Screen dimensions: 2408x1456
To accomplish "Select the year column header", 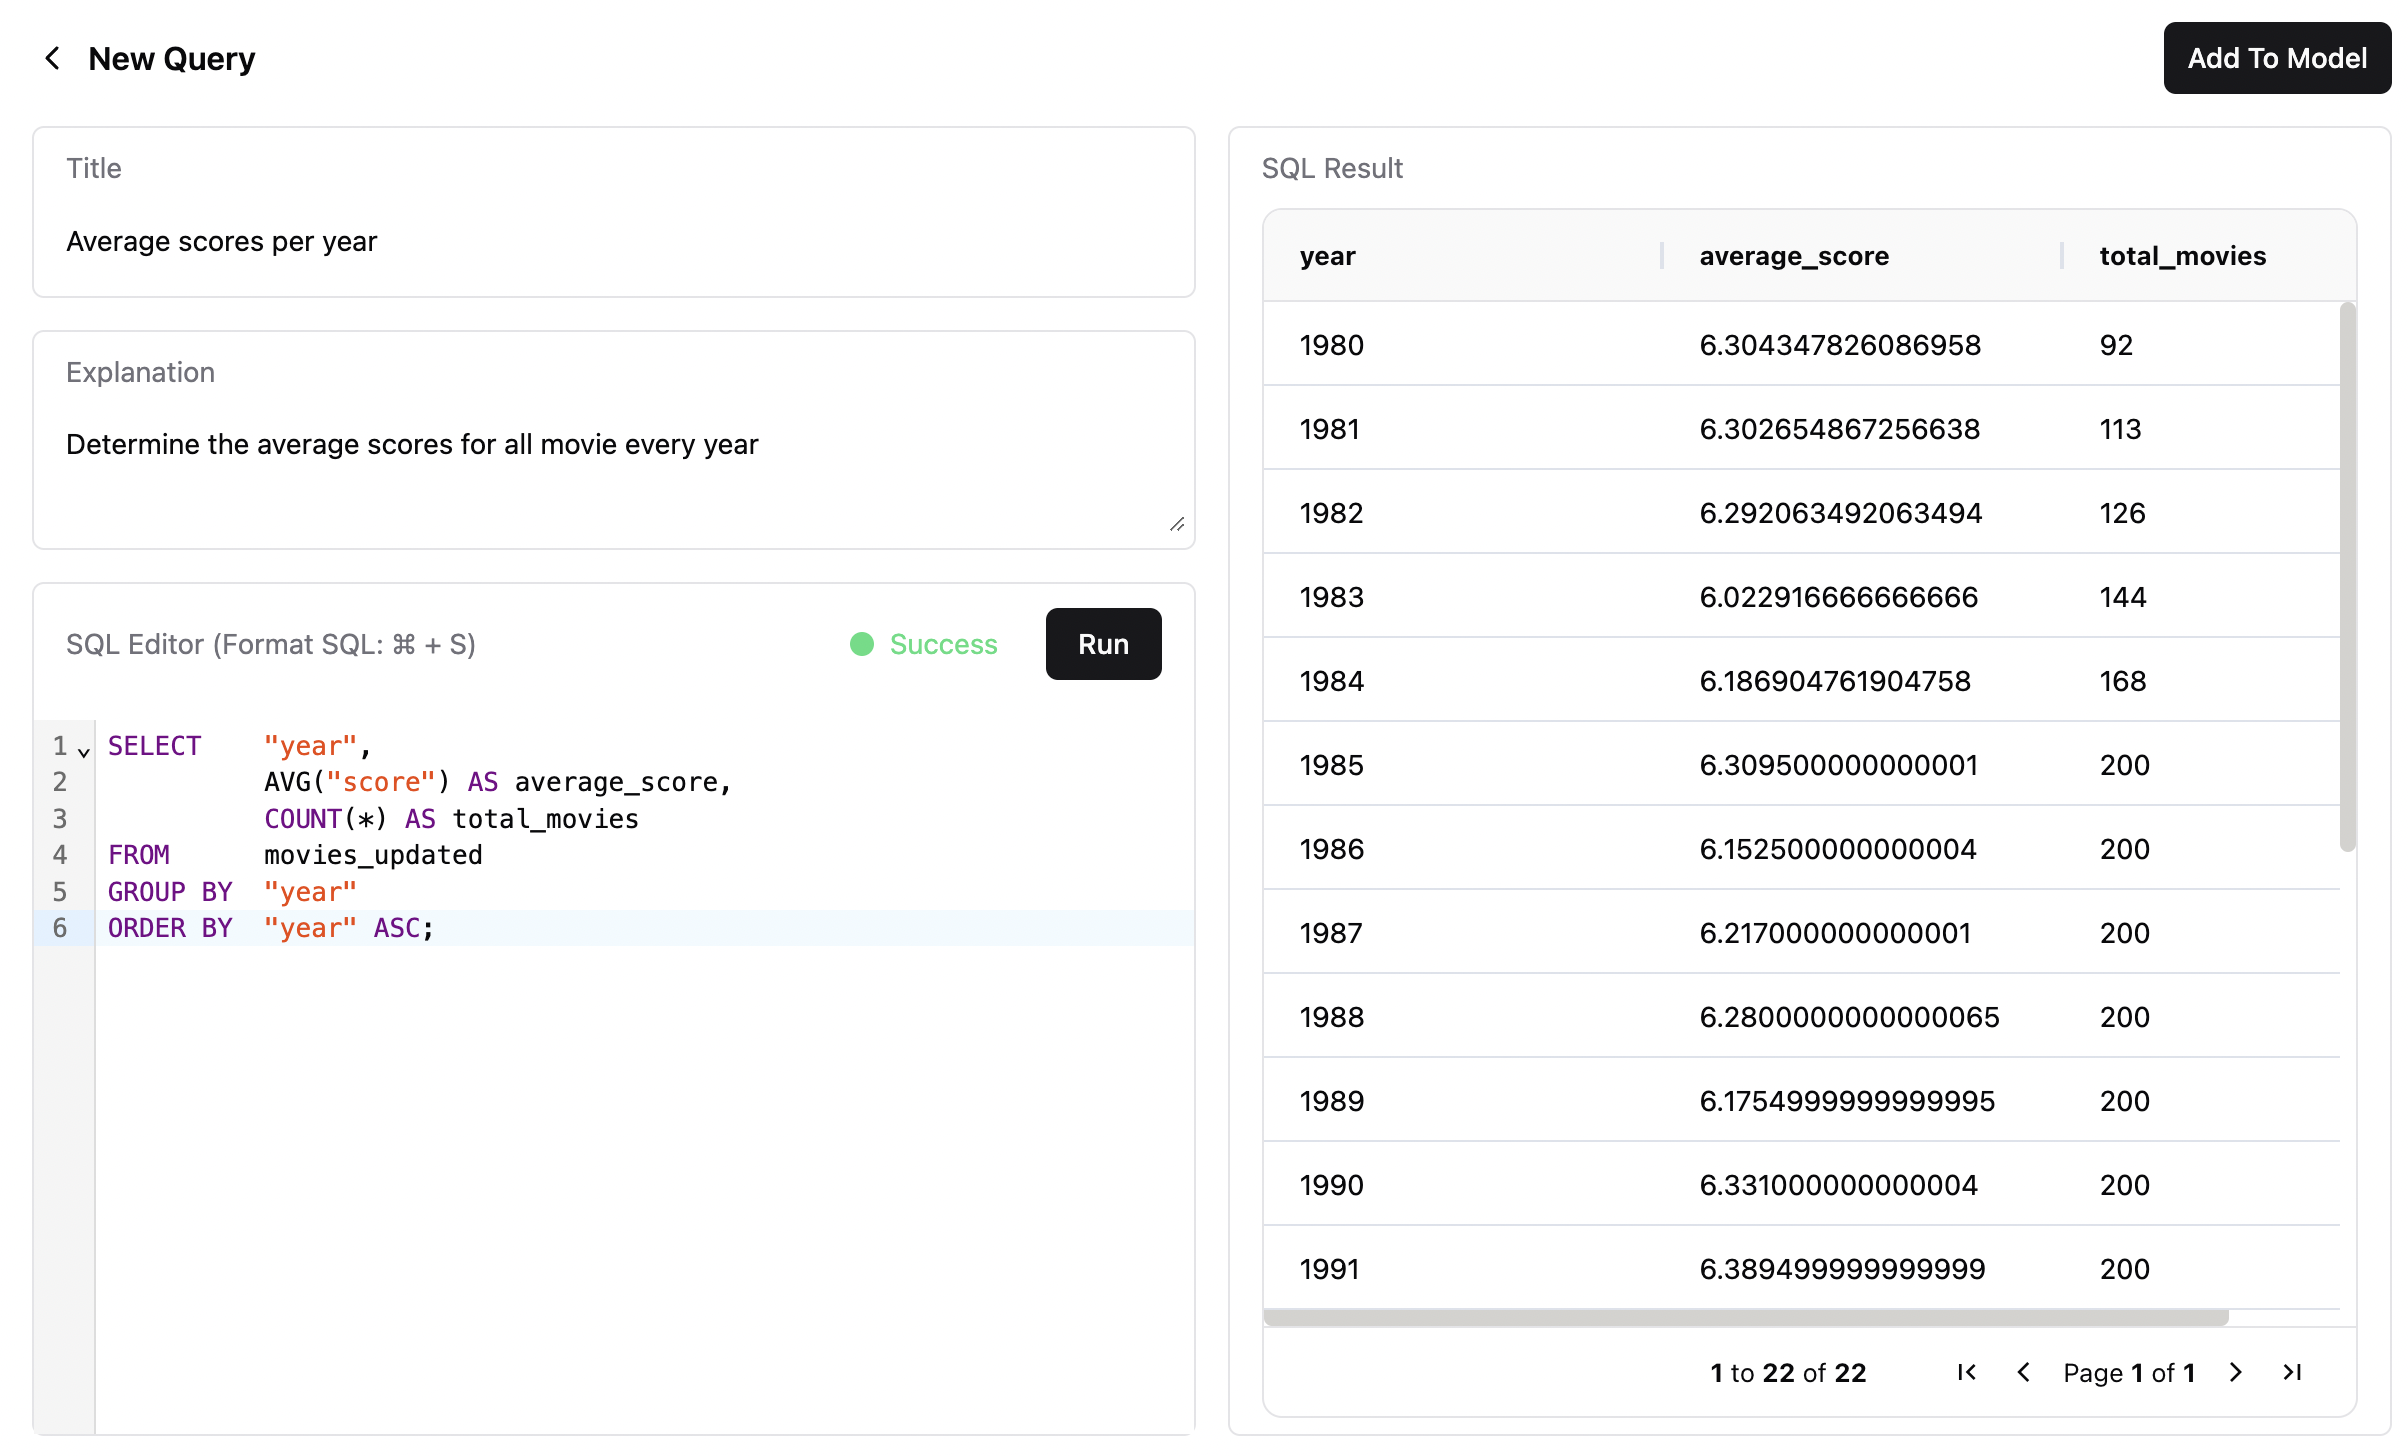I will pos(1328,255).
